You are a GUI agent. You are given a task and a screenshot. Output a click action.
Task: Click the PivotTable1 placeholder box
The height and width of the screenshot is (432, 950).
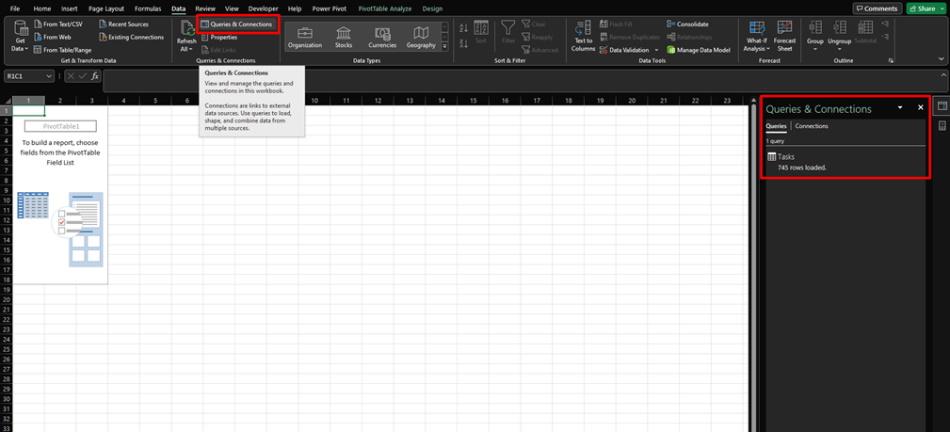click(61, 126)
